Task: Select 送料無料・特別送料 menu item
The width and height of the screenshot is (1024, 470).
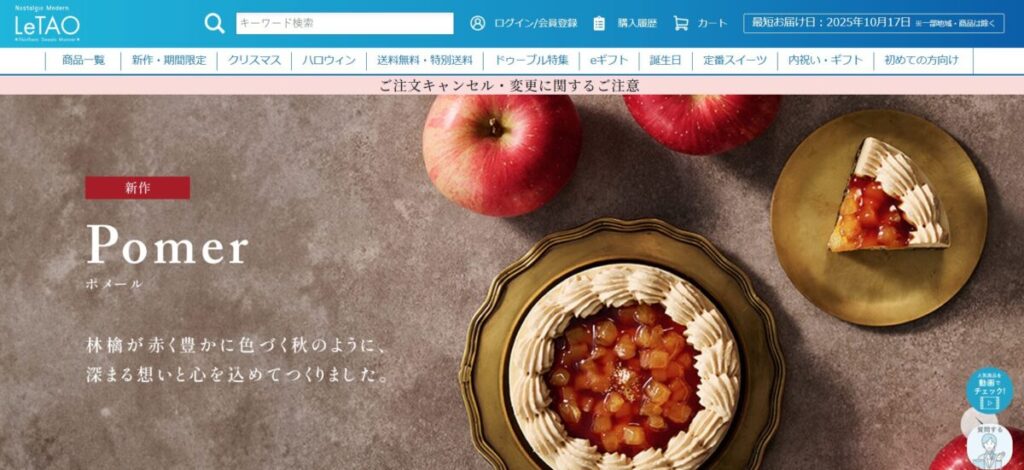Action: 424,61
